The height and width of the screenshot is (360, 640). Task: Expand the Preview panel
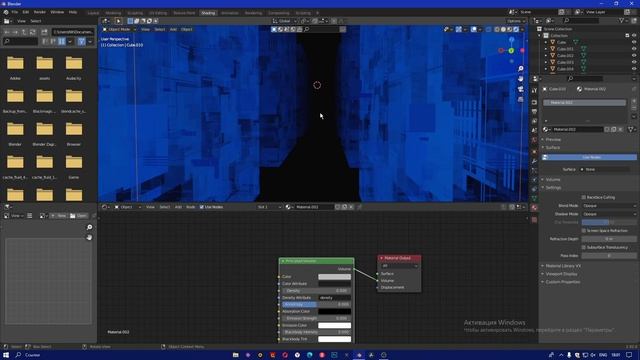pos(553,140)
